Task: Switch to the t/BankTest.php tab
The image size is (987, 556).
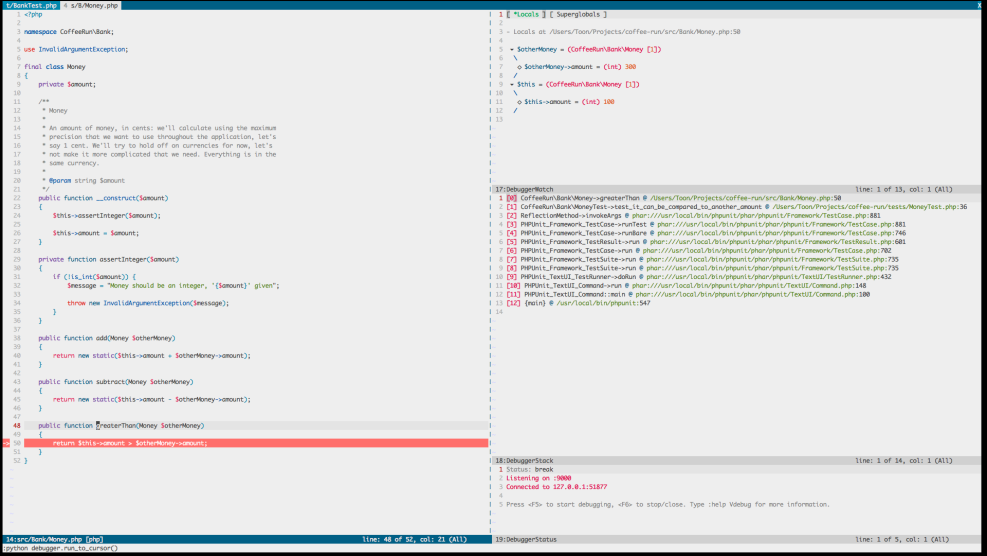Action: [31, 5]
